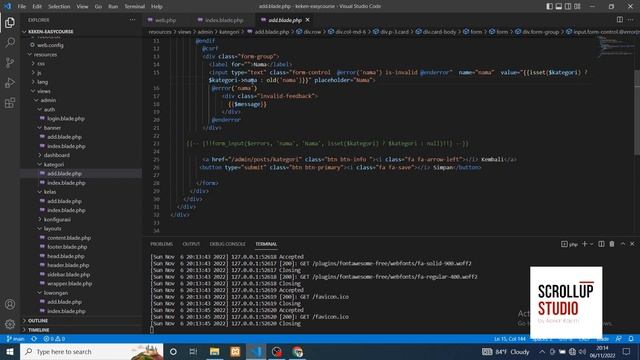Open the Explorer view in activity bar
Screen dimensions: 640x360
point(10,22)
